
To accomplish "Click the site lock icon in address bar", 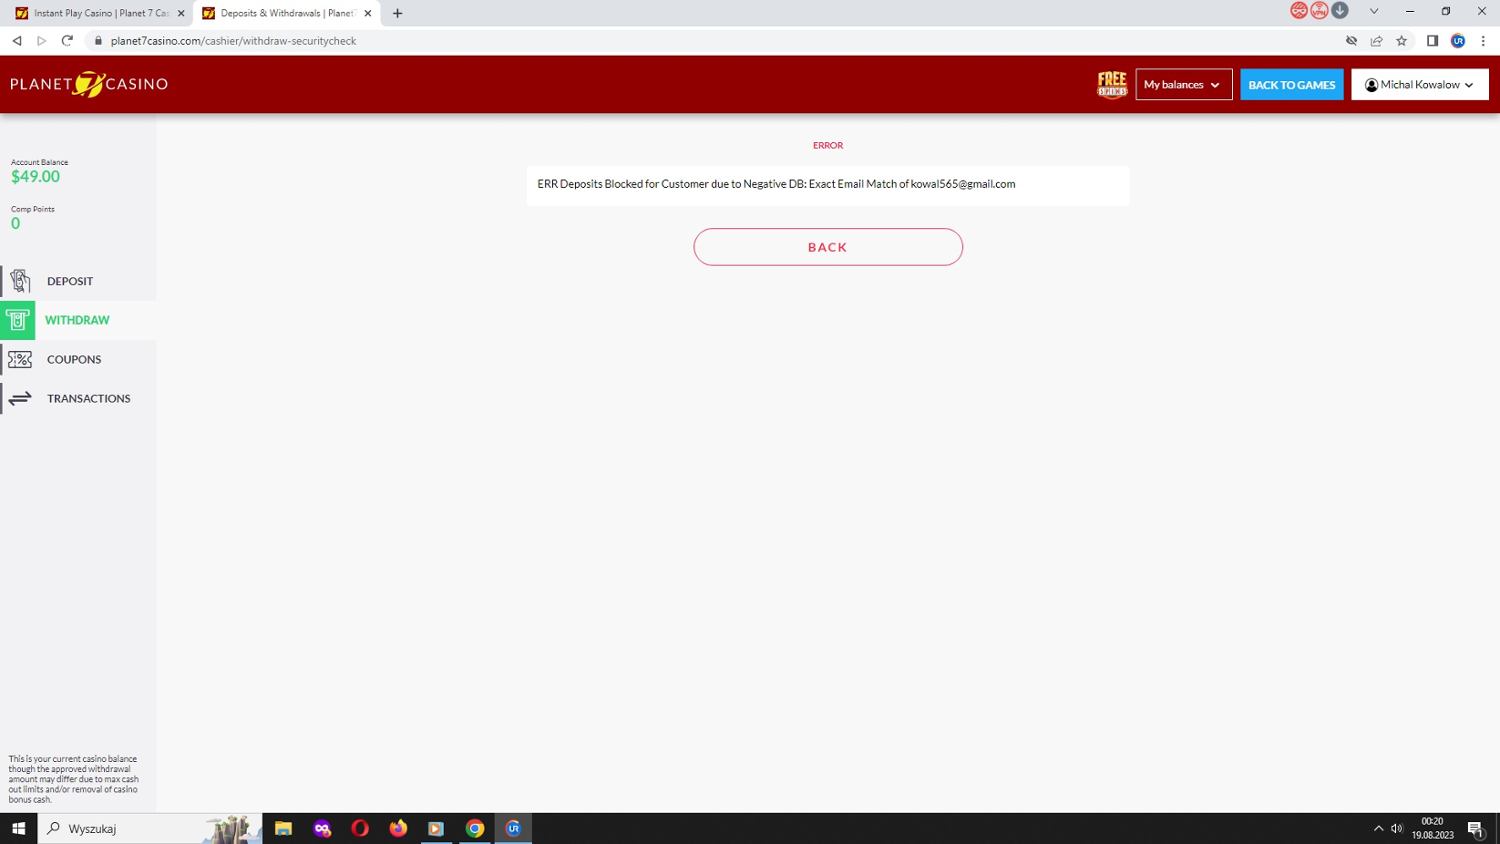I will 98,41.
